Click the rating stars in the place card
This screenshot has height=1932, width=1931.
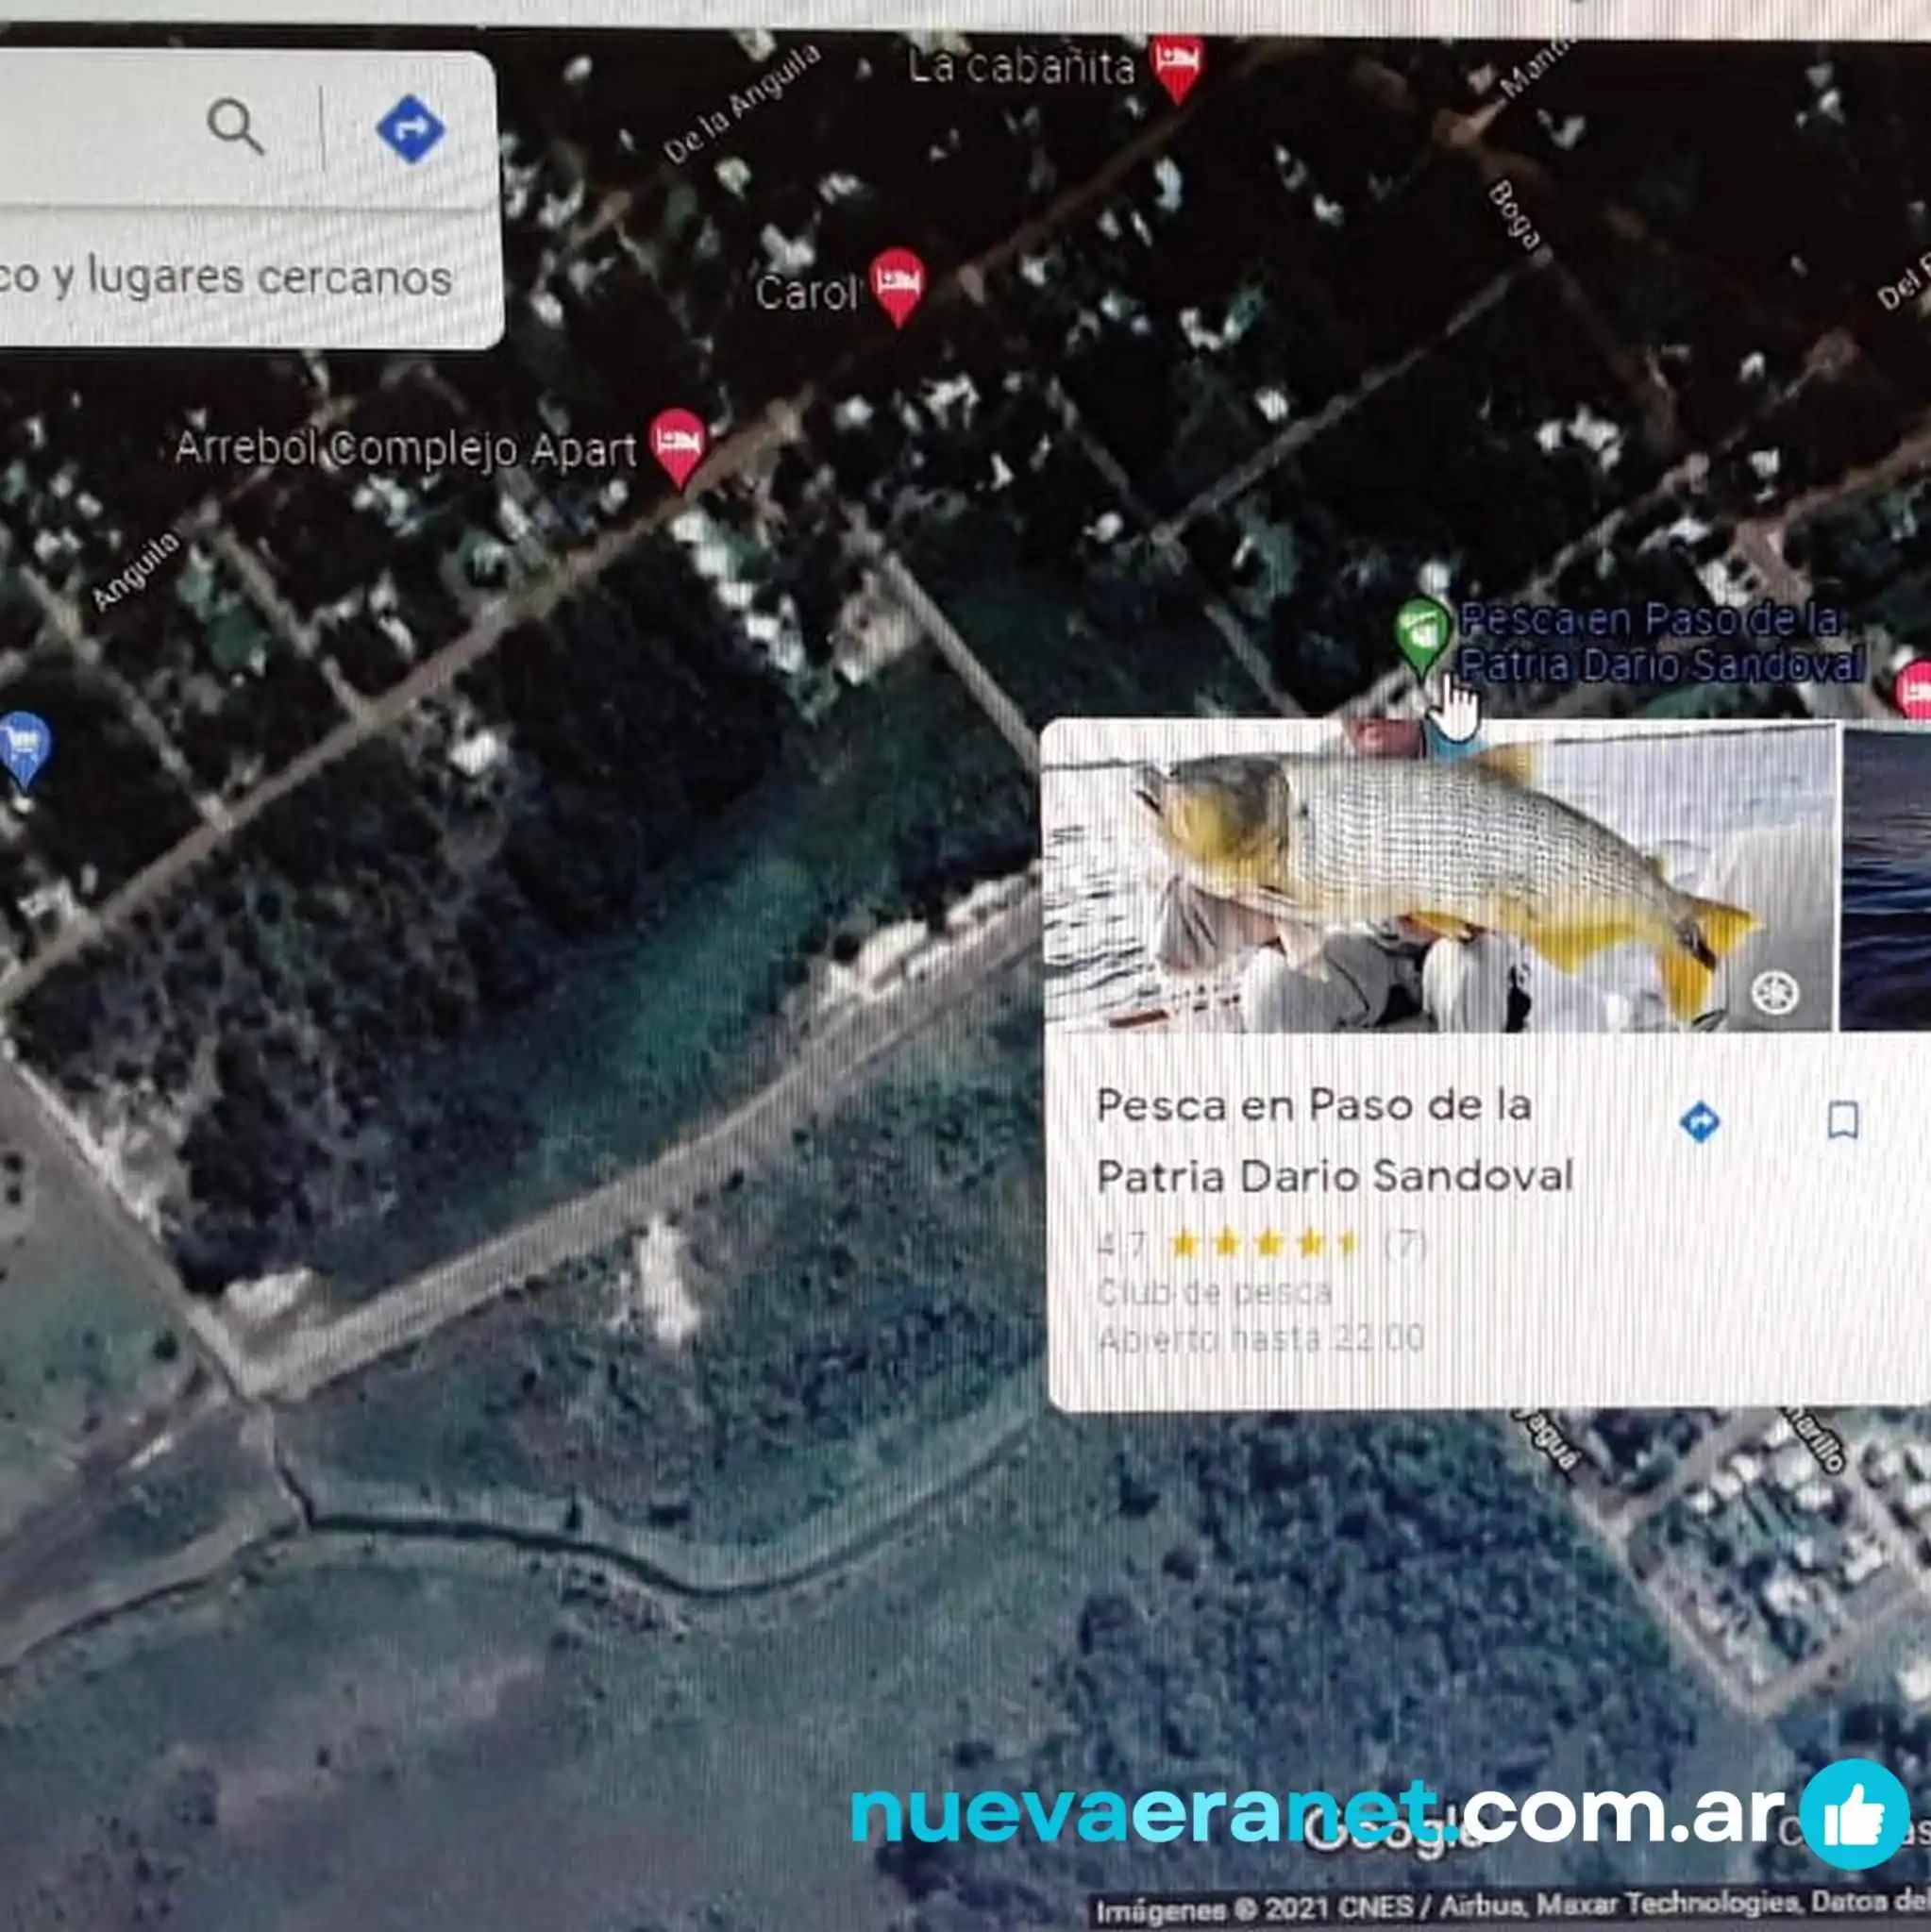(x=1263, y=1244)
